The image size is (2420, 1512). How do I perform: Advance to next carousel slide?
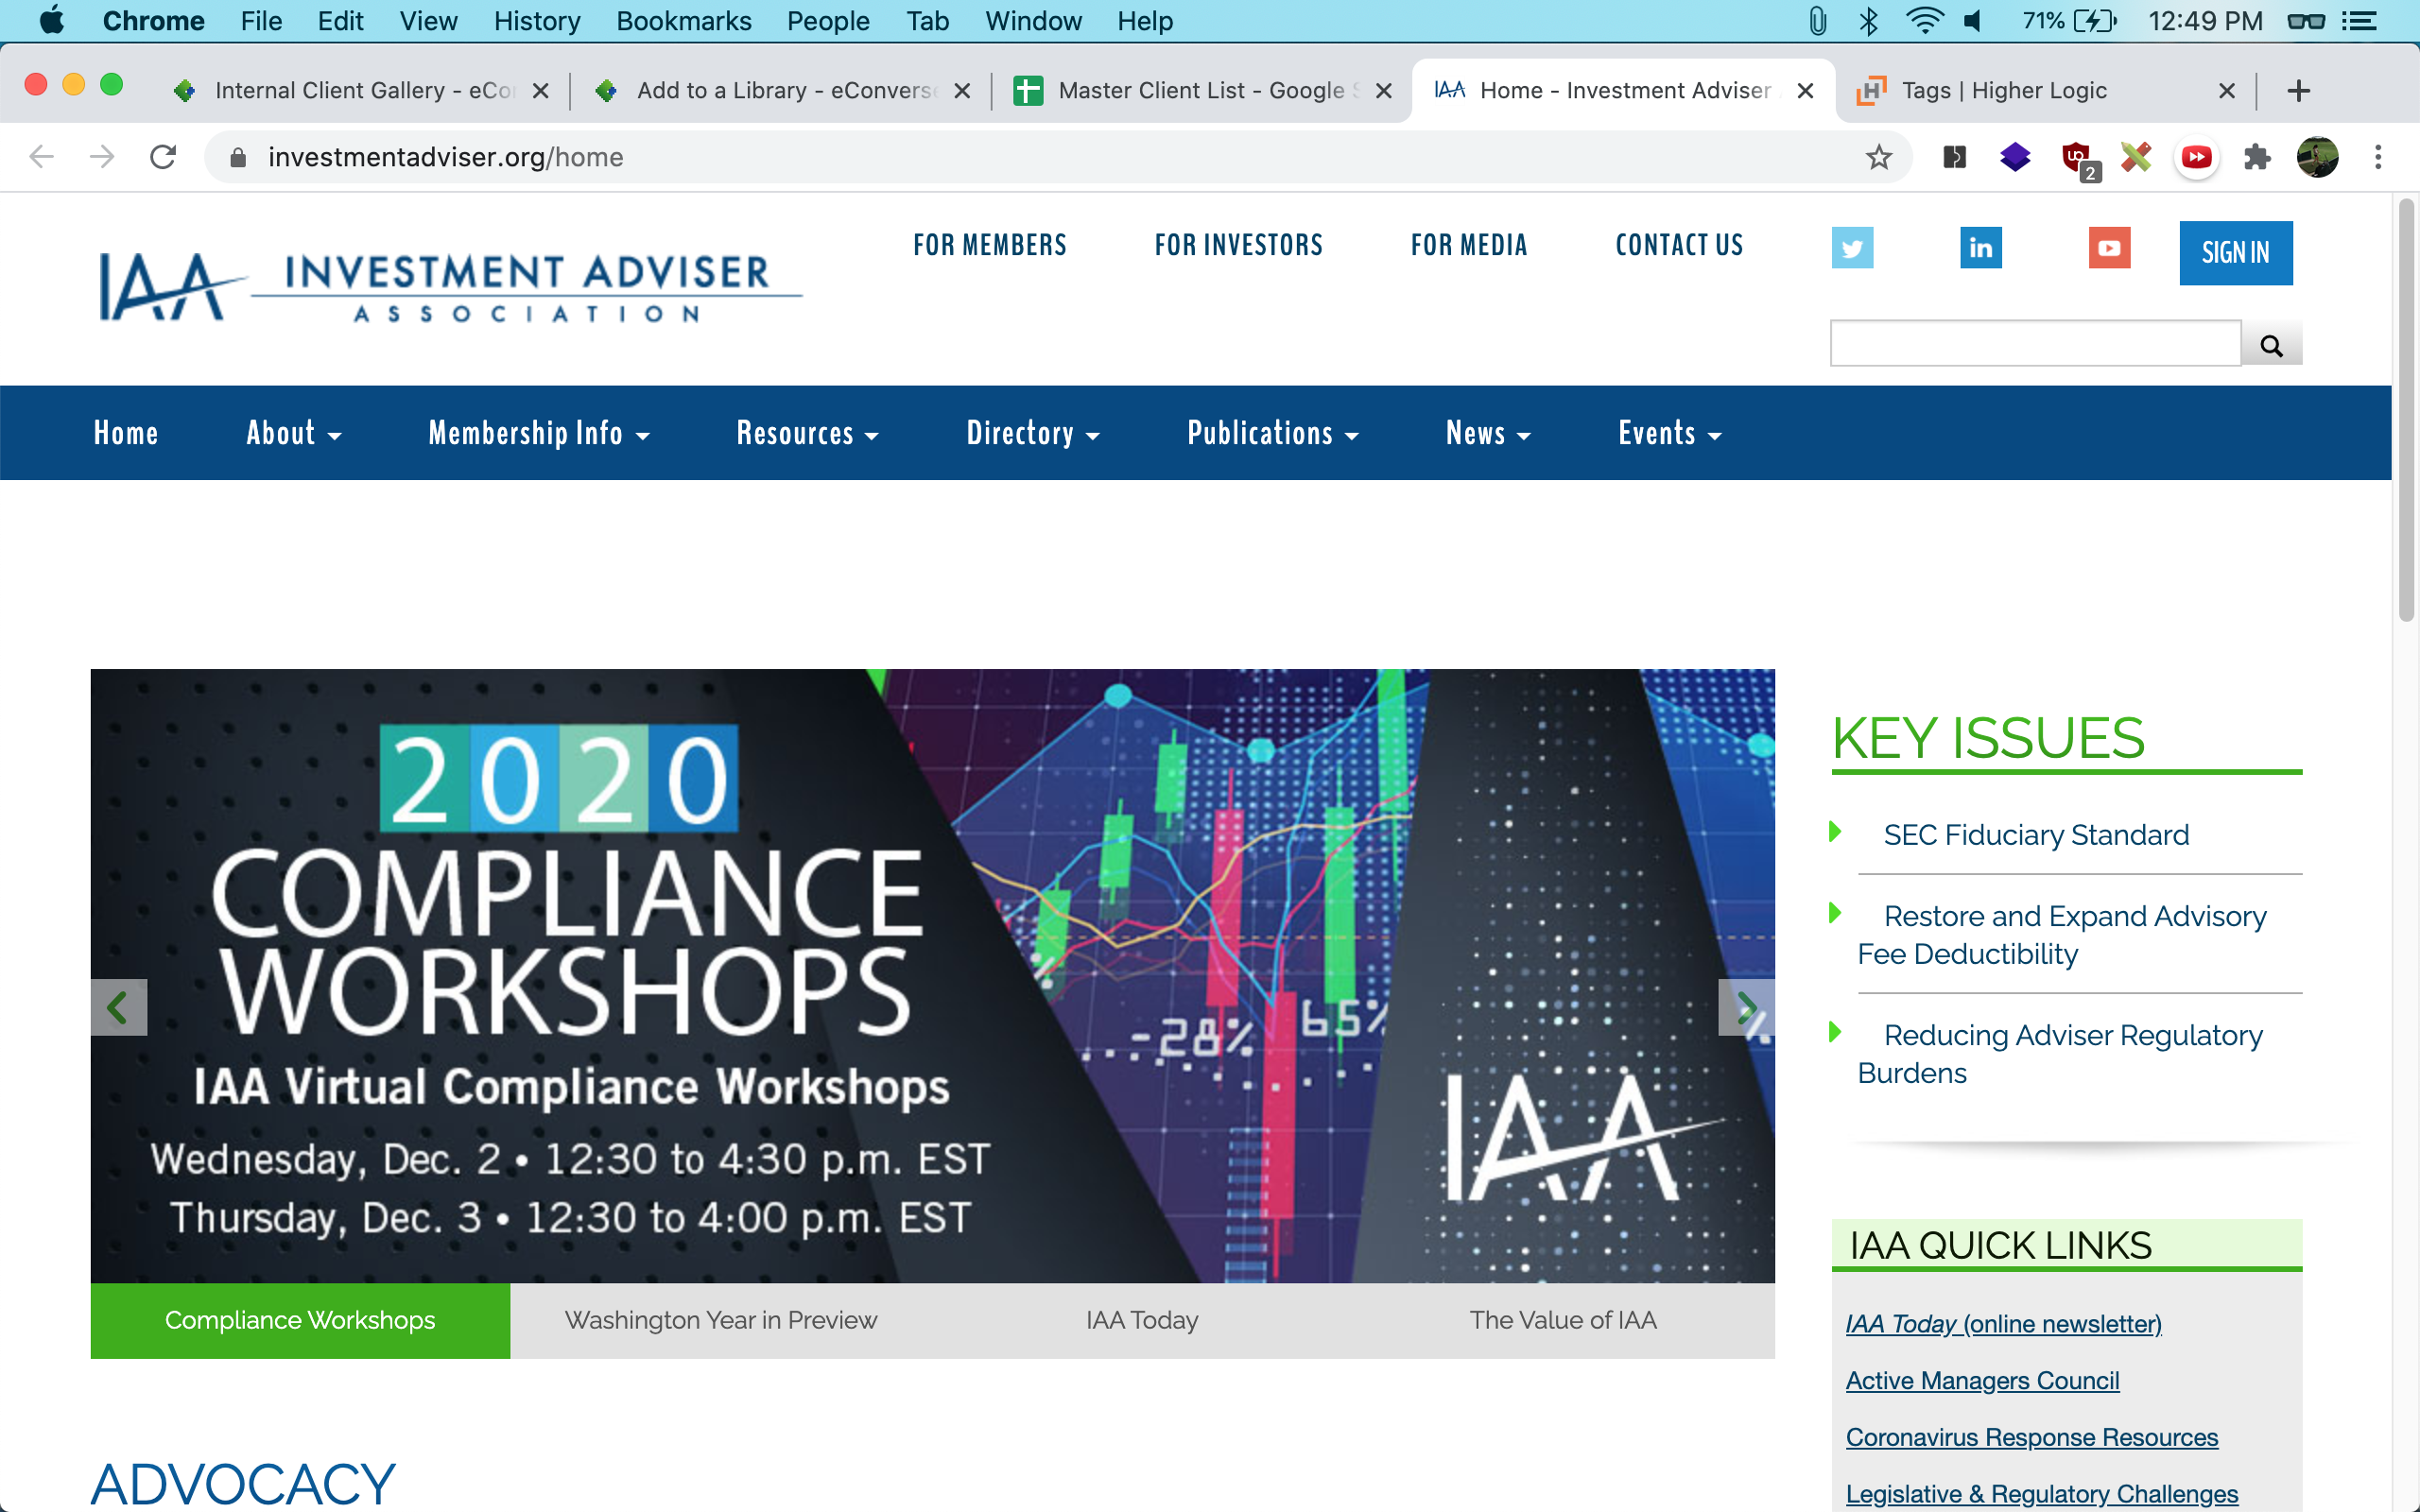[1746, 1007]
